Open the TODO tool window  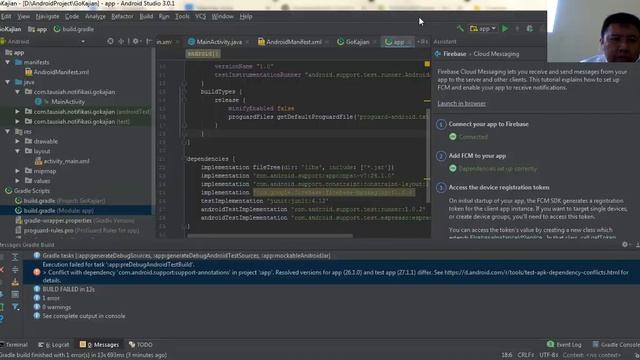tap(140, 344)
